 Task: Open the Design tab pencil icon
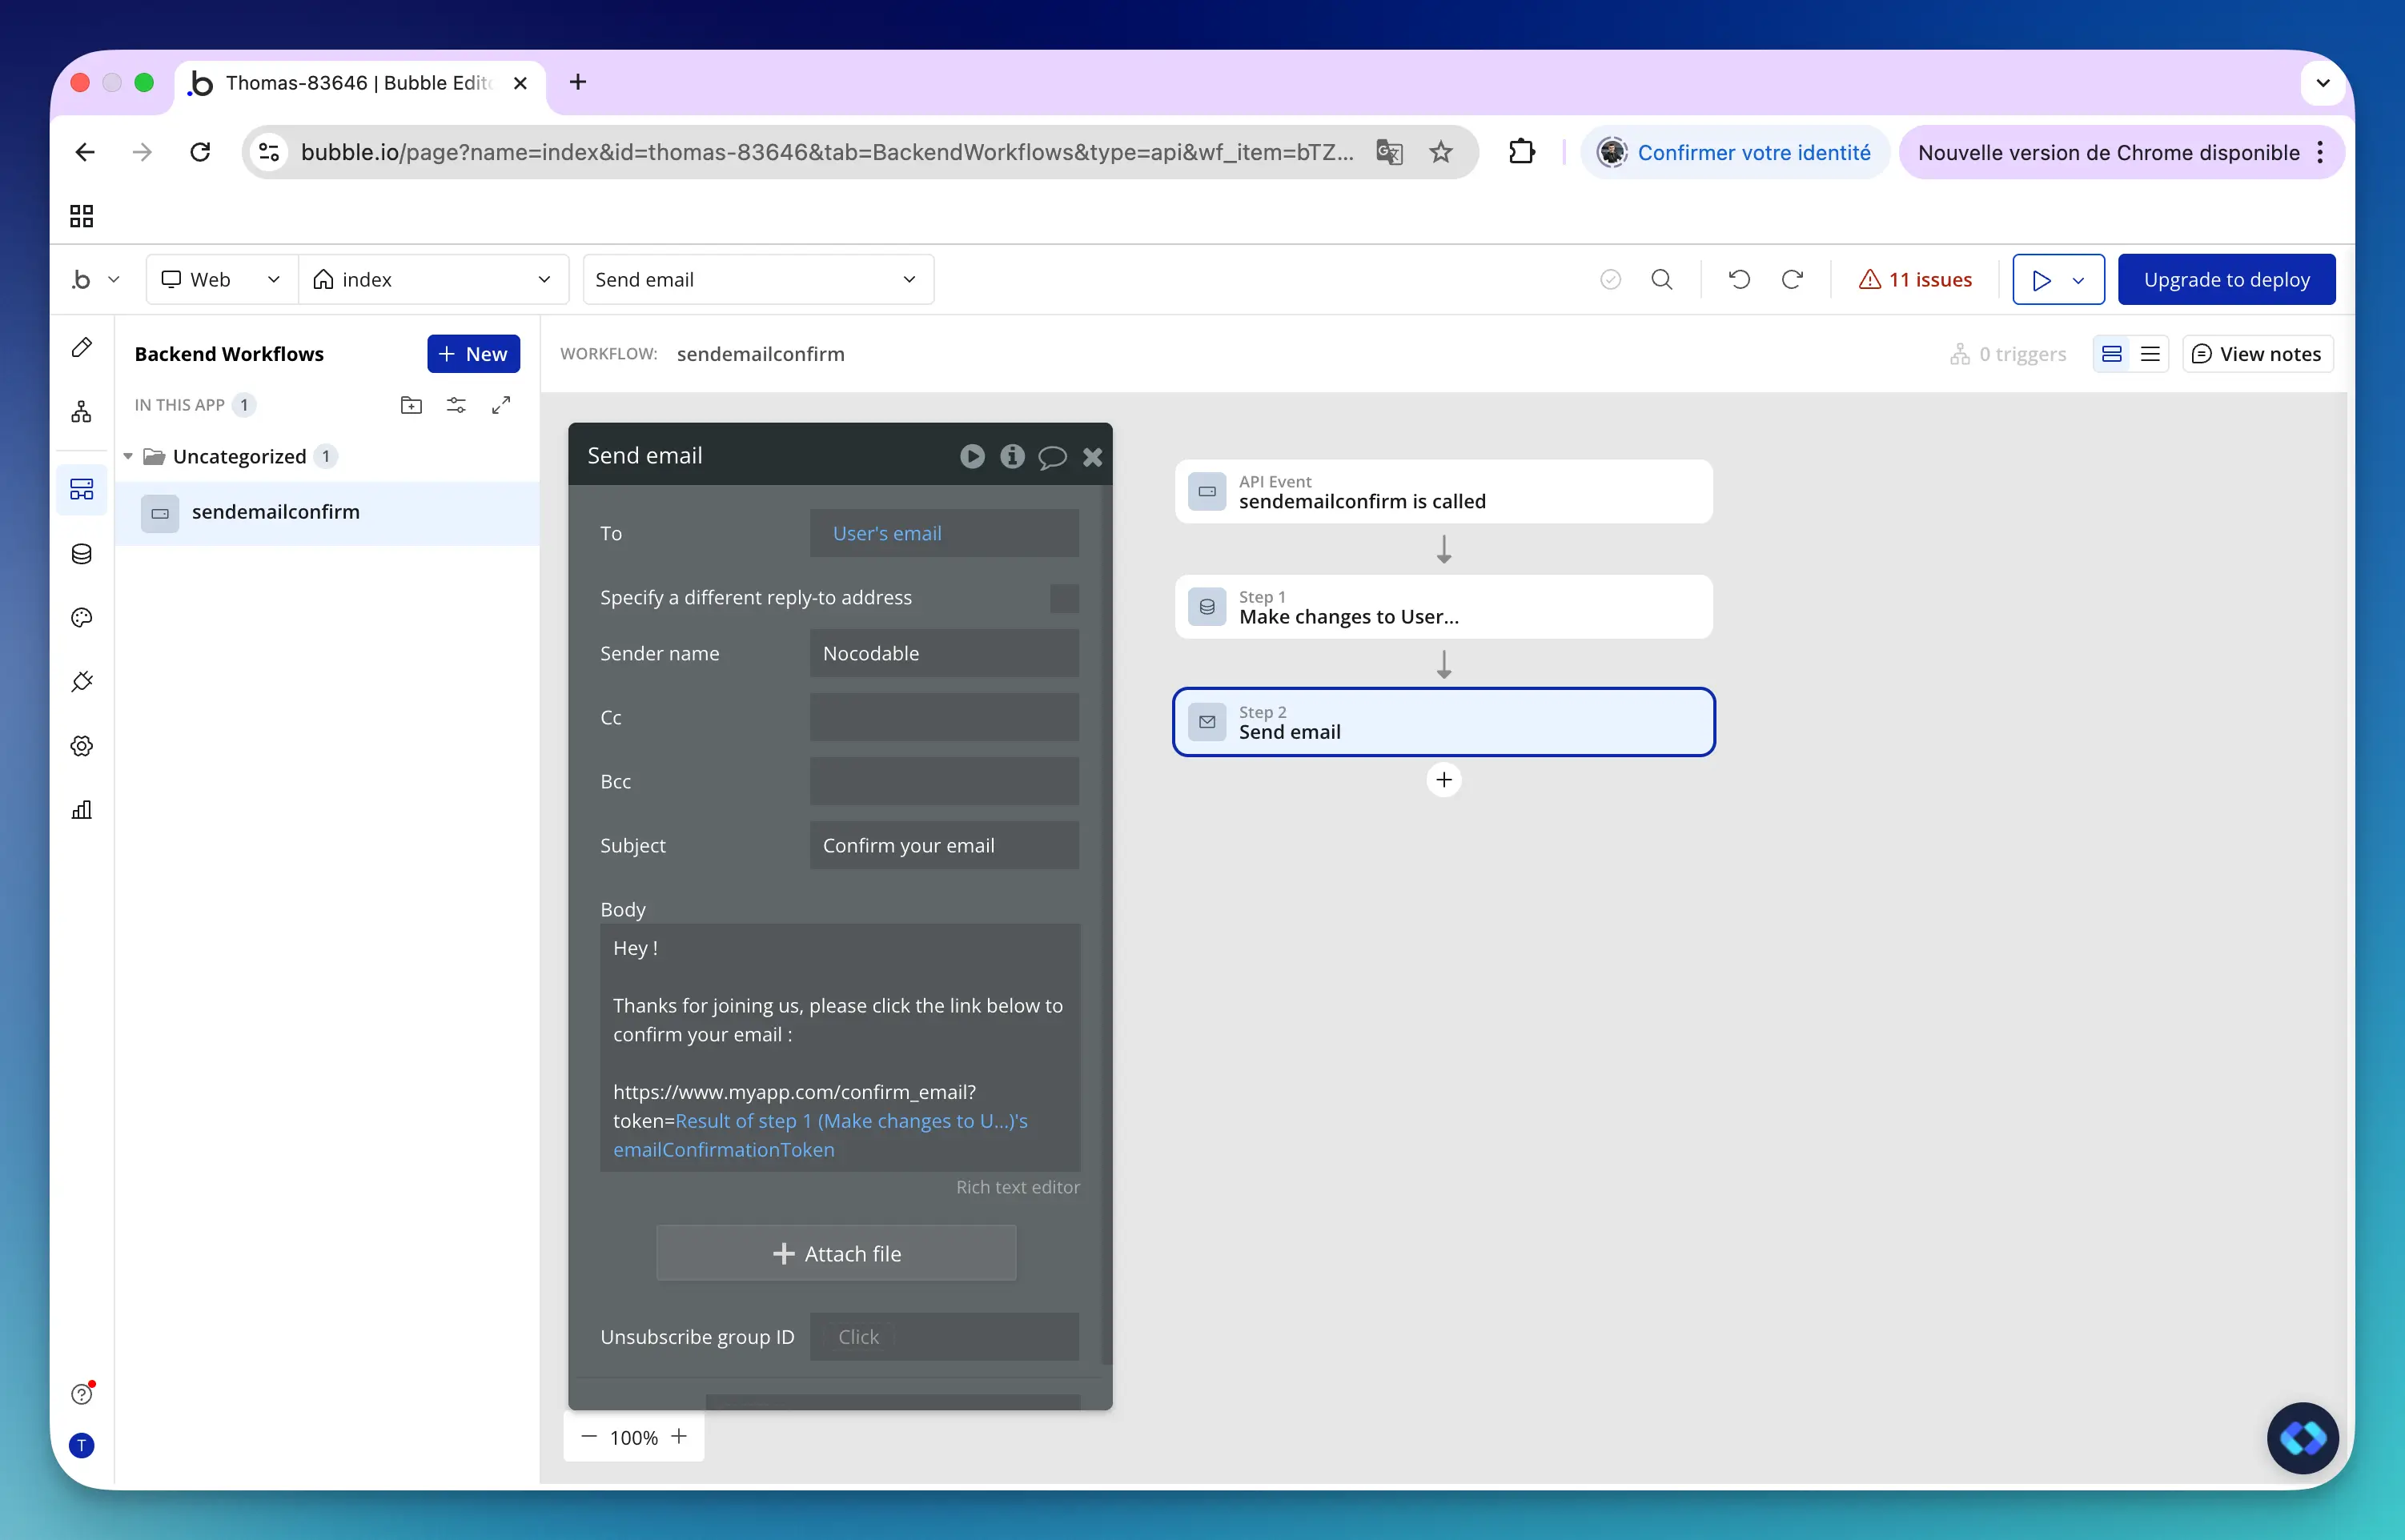[x=82, y=347]
